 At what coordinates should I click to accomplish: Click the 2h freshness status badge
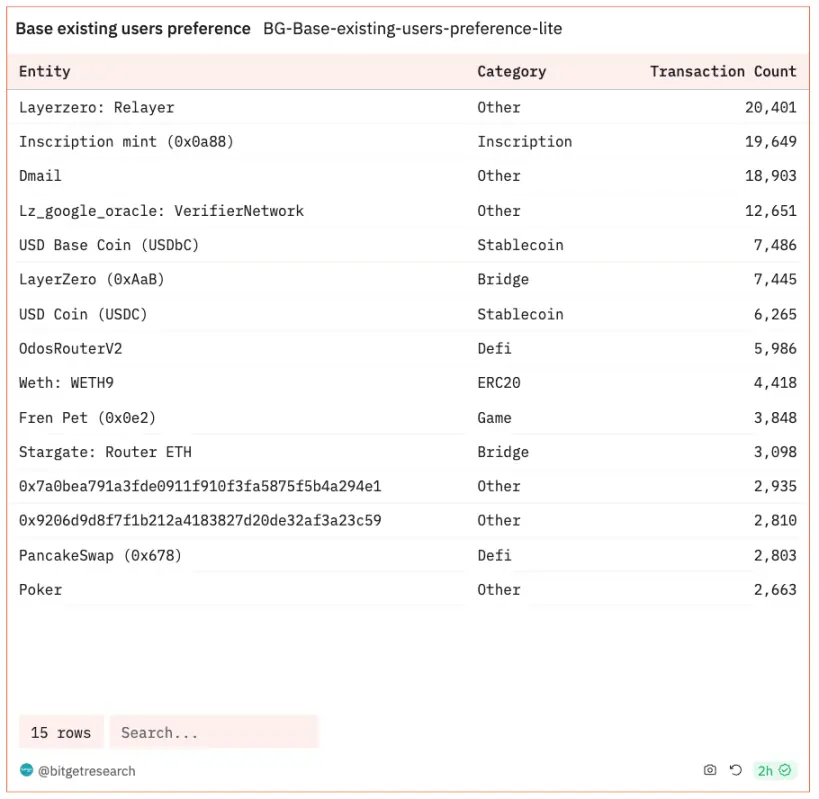pos(773,770)
